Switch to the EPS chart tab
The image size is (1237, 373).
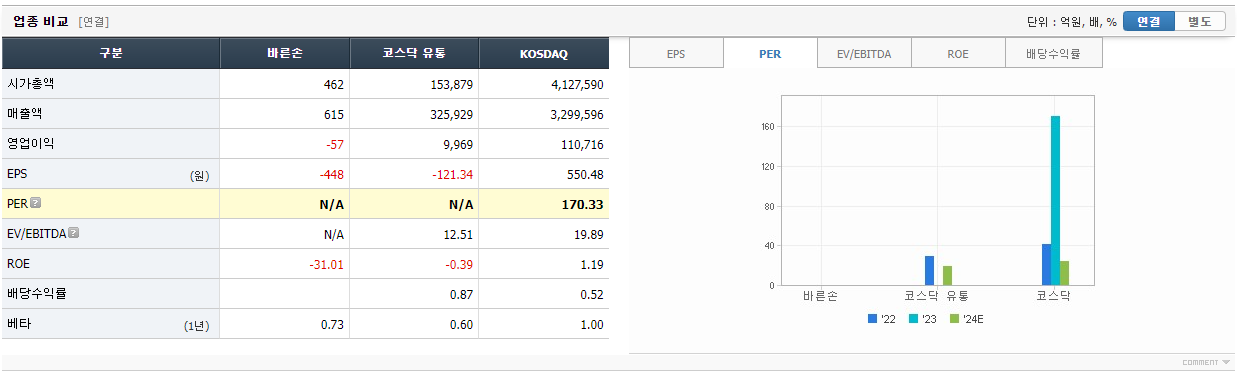[x=676, y=54]
